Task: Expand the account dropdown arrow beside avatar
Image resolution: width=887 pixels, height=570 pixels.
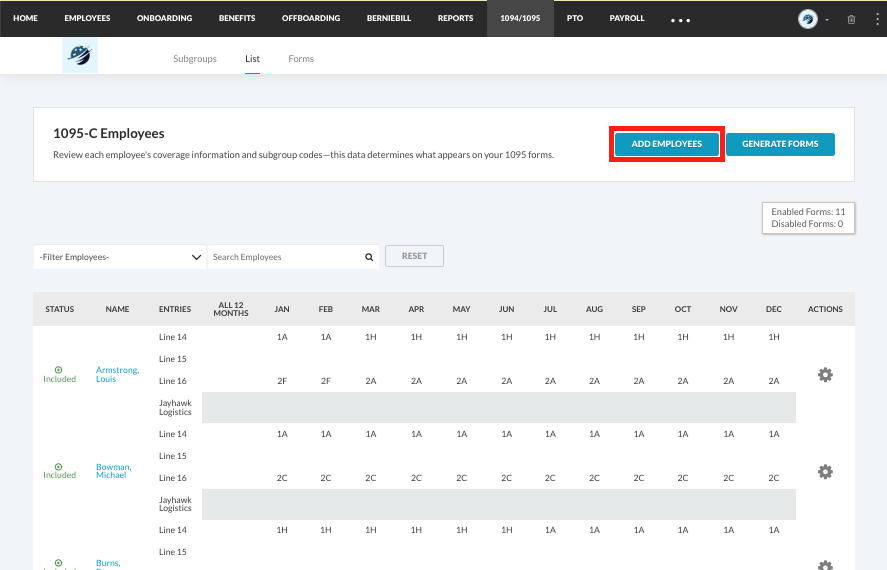Action: [x=827, y=19]
